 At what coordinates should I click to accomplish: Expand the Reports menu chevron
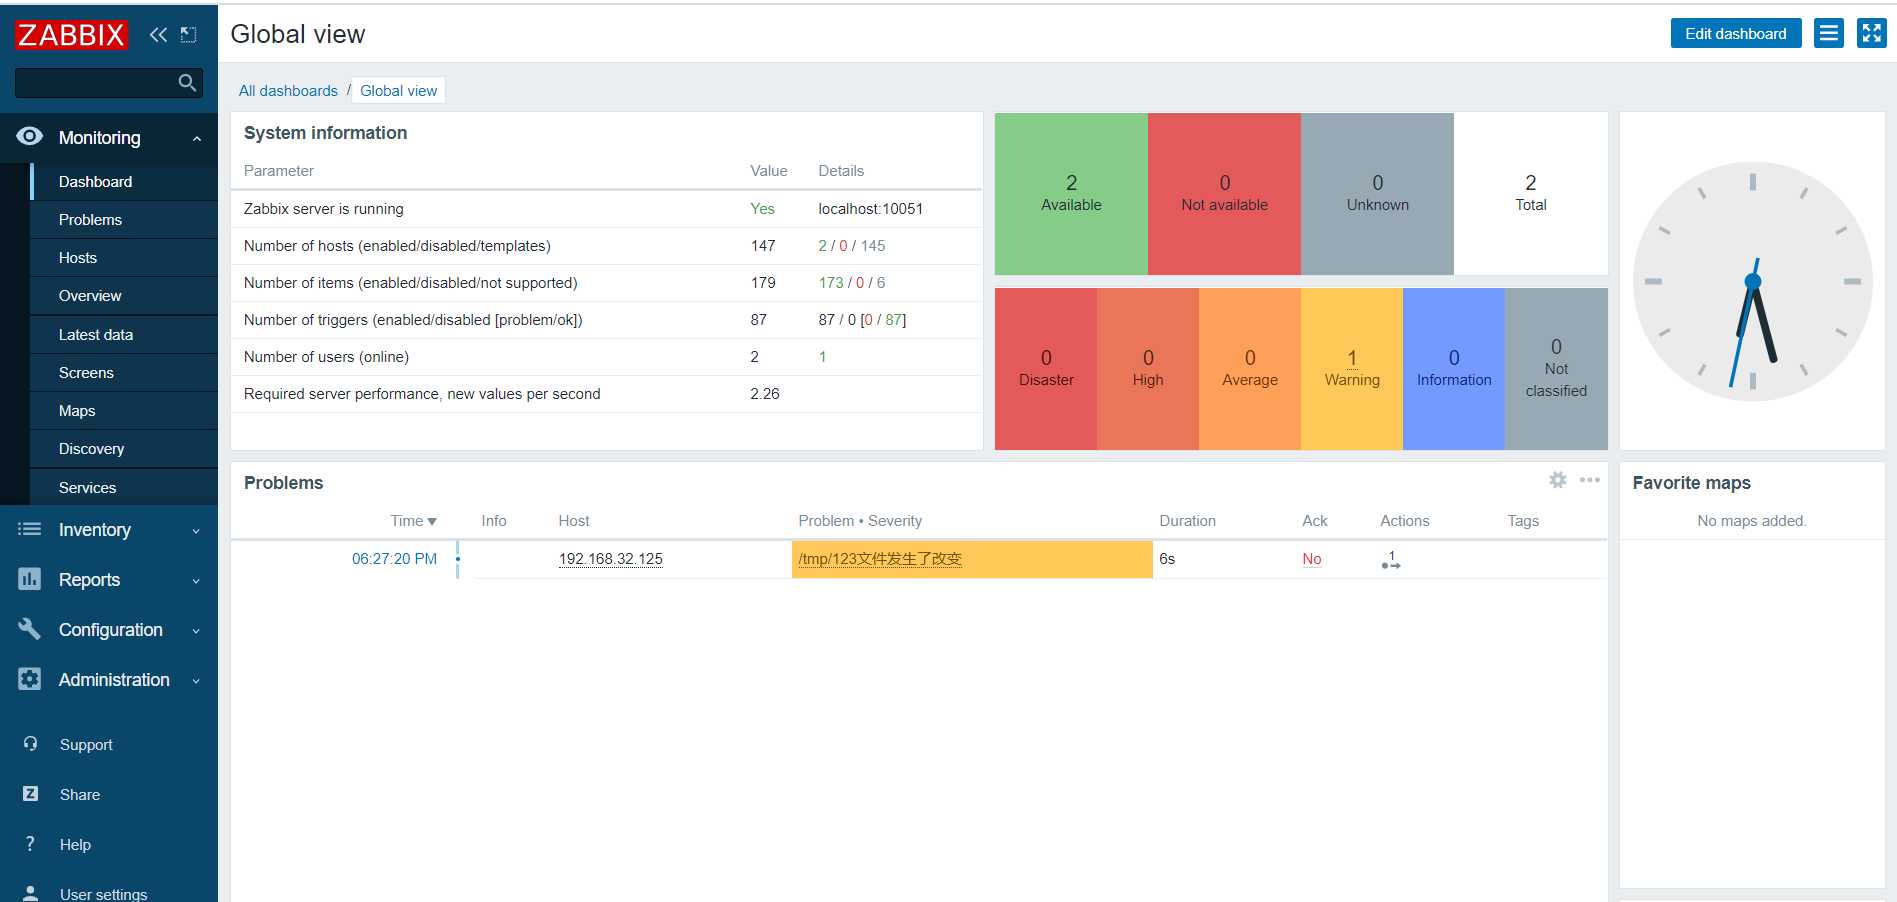[196, 581]
